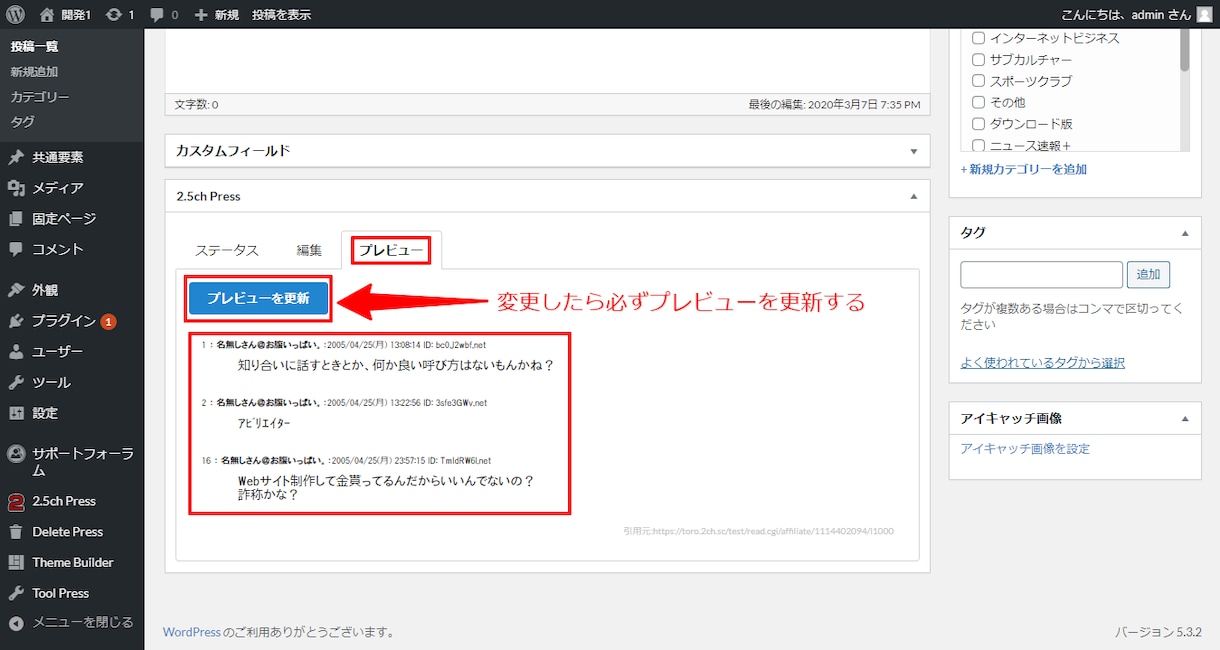Open ユーザー user icon in sidebar
The image size is (1220, 650).
[16, 352]
